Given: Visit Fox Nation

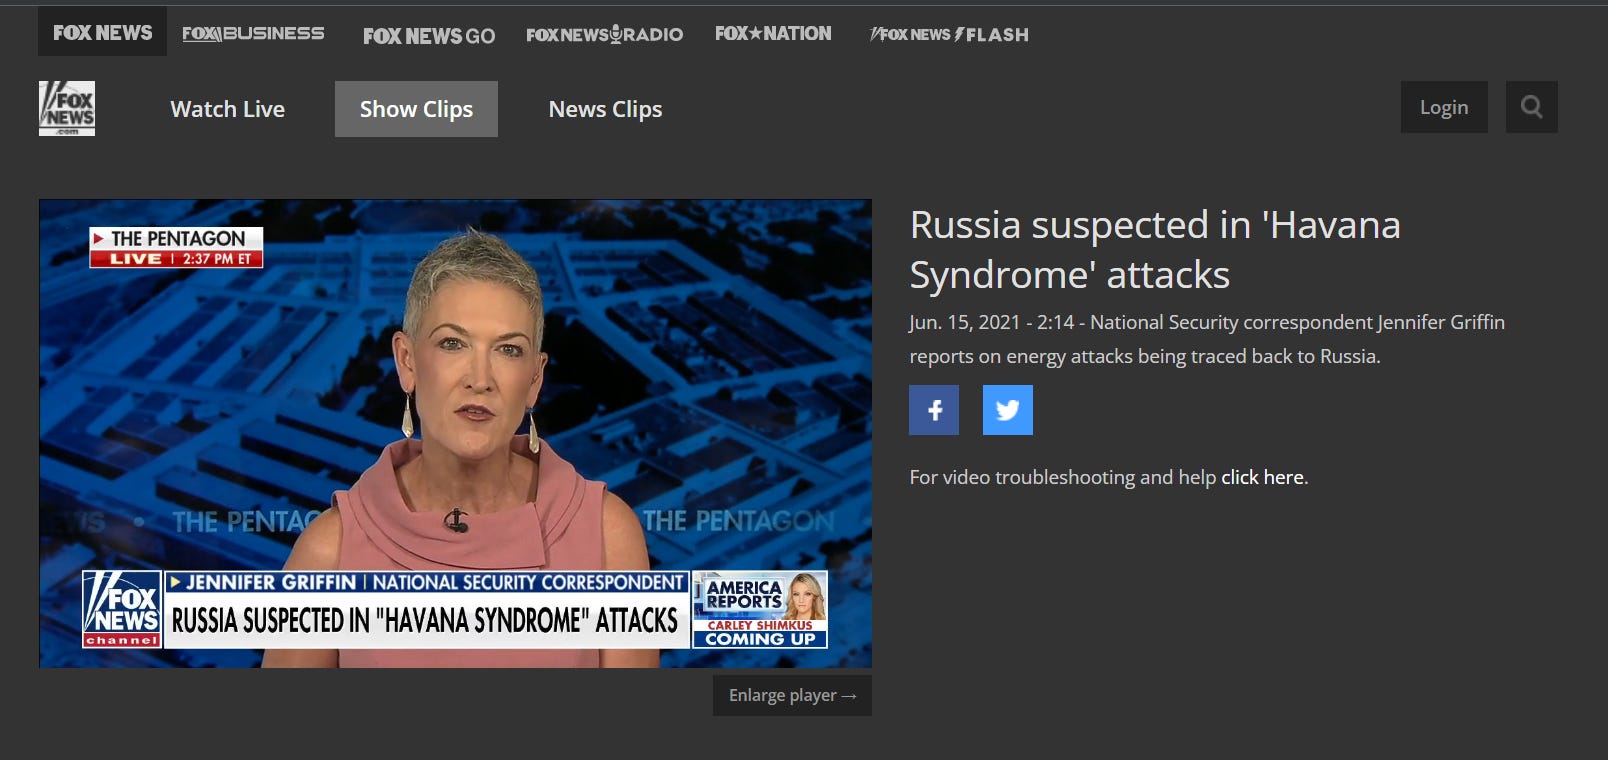Looking at the screenshot, I should click(773, 33).
